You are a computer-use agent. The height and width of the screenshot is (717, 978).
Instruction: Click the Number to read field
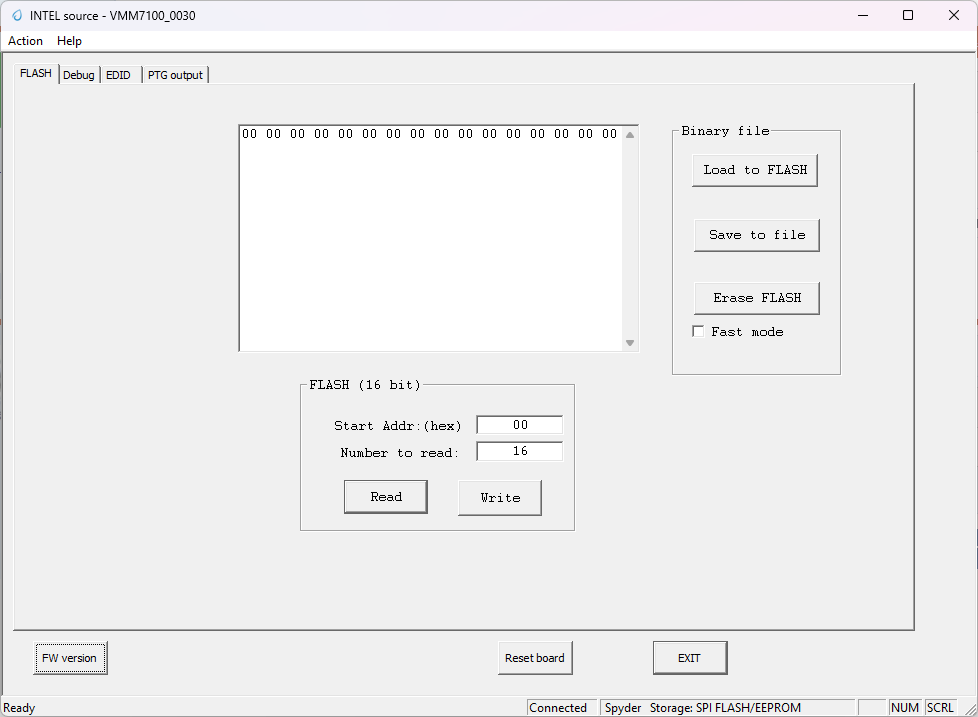[520, 451]
